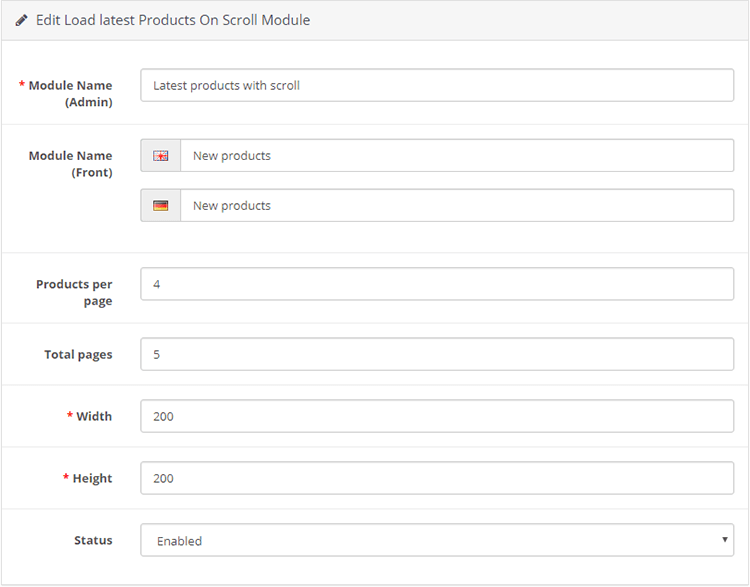The width and height of the screenshot is (750, 587).
Task: Click the Module Name (Admin) label
Action: tap(70, 93)
